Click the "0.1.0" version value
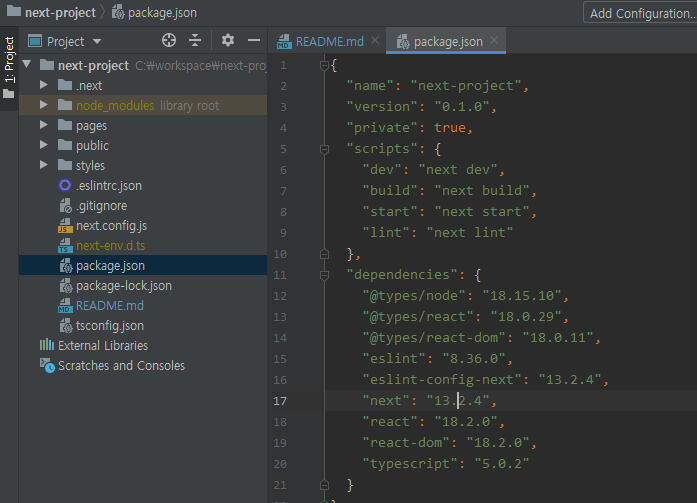Screen dimensions: 697x503 tap(462, 107)
